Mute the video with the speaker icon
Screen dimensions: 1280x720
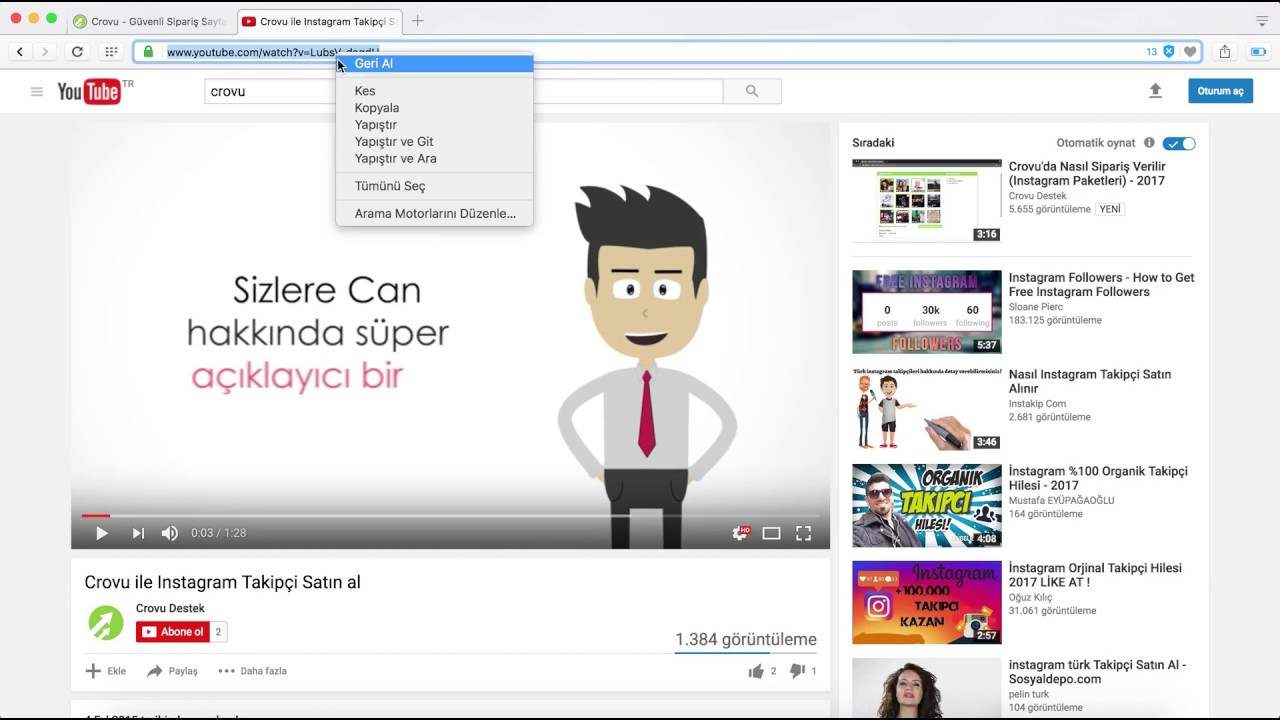(170, 533)
